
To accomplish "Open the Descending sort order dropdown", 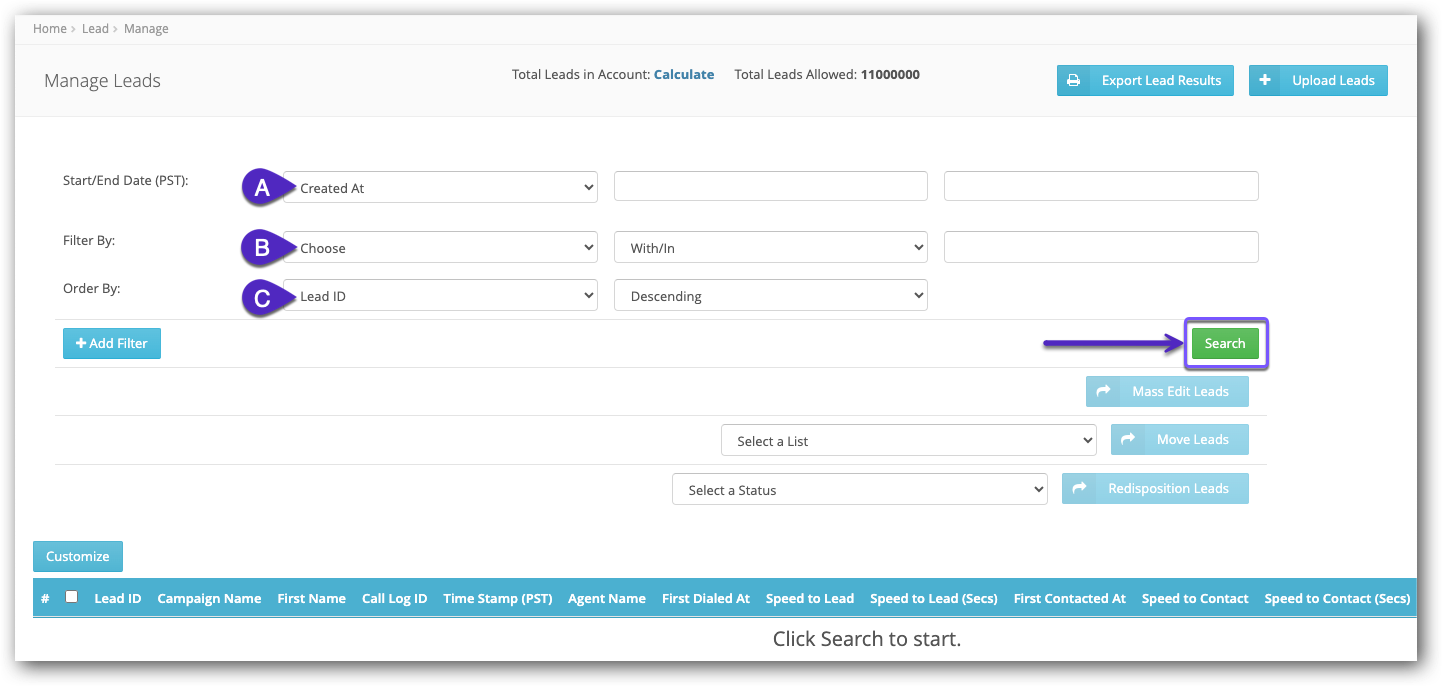I will [770, 295].
